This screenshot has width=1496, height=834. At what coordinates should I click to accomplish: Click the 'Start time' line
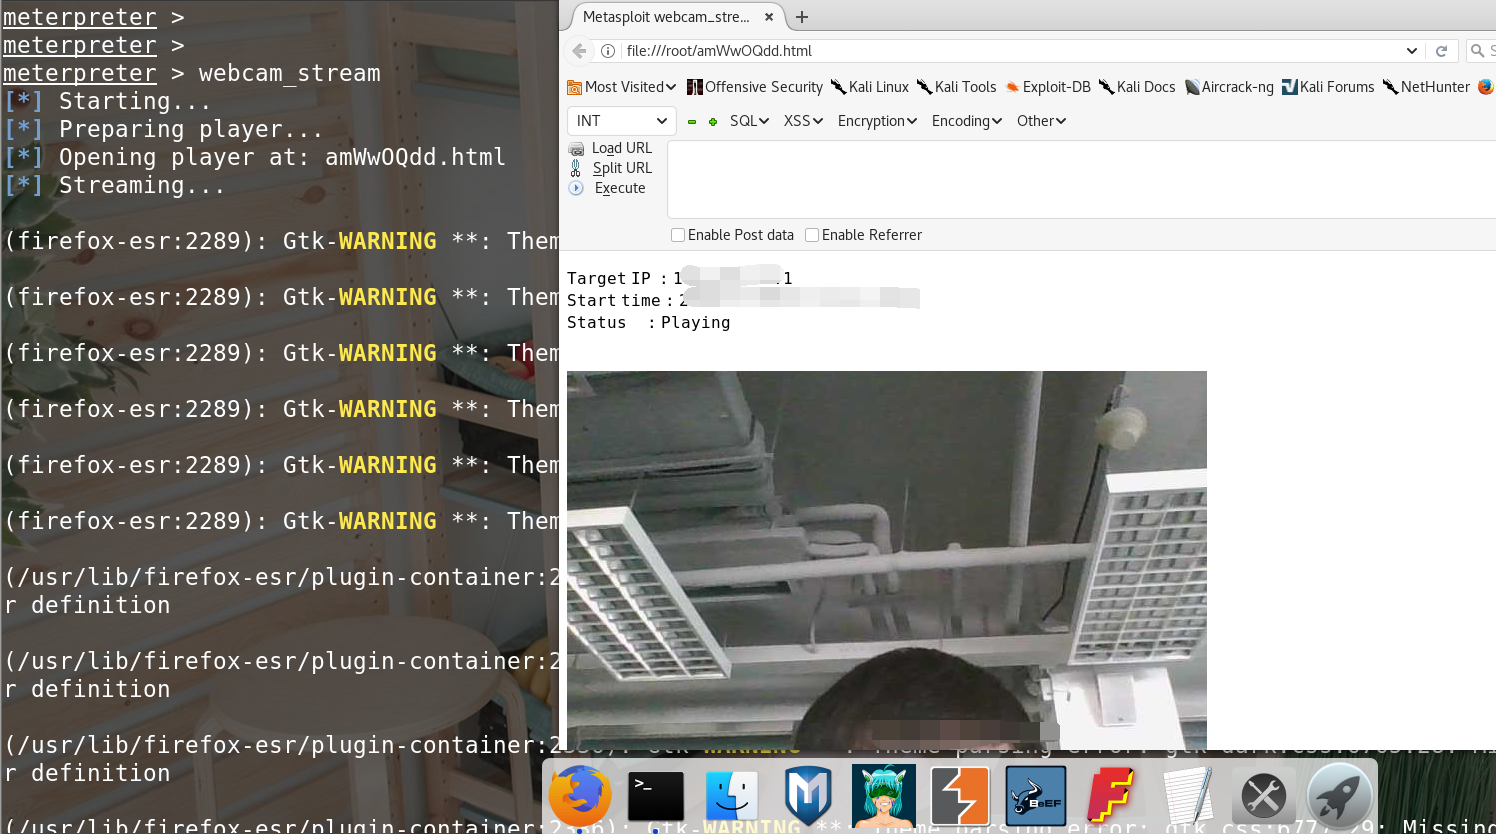743,300
